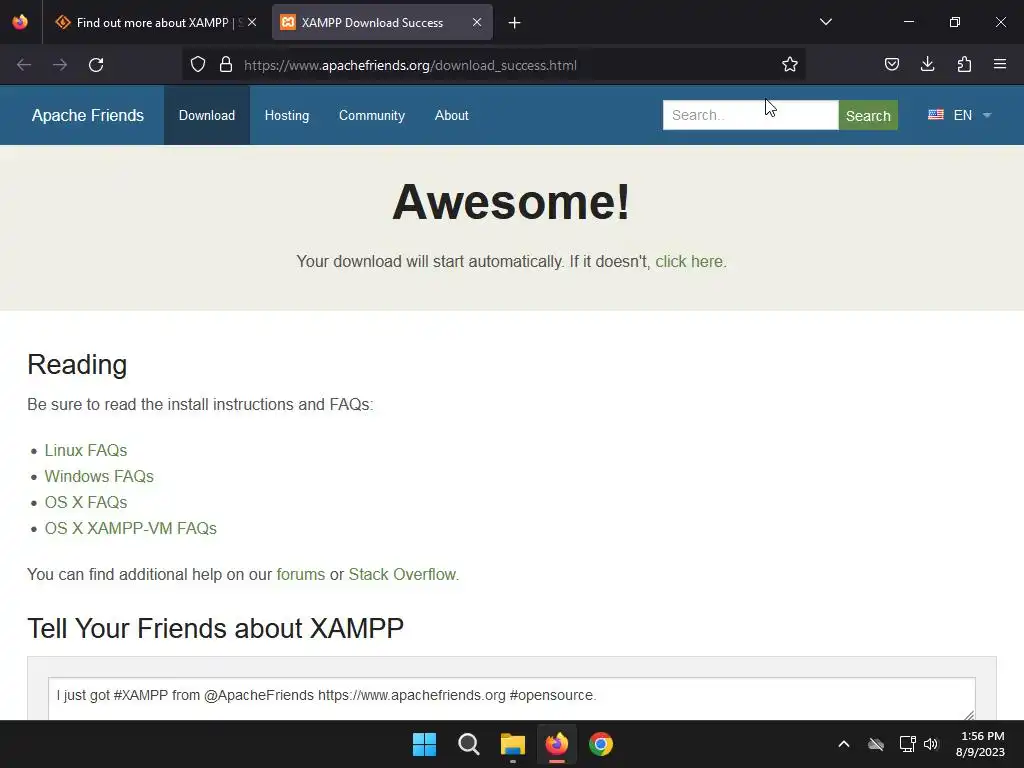The image size is (1024, 768).
Task: Click the 'Awesome!' heading text
Action: [x=511, y=202]
